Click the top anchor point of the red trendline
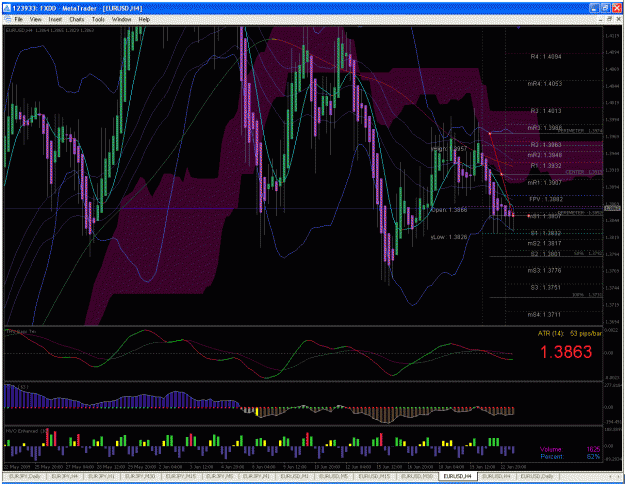The height and width of the screenshot is (484, 625). click(x=490, y=133)
